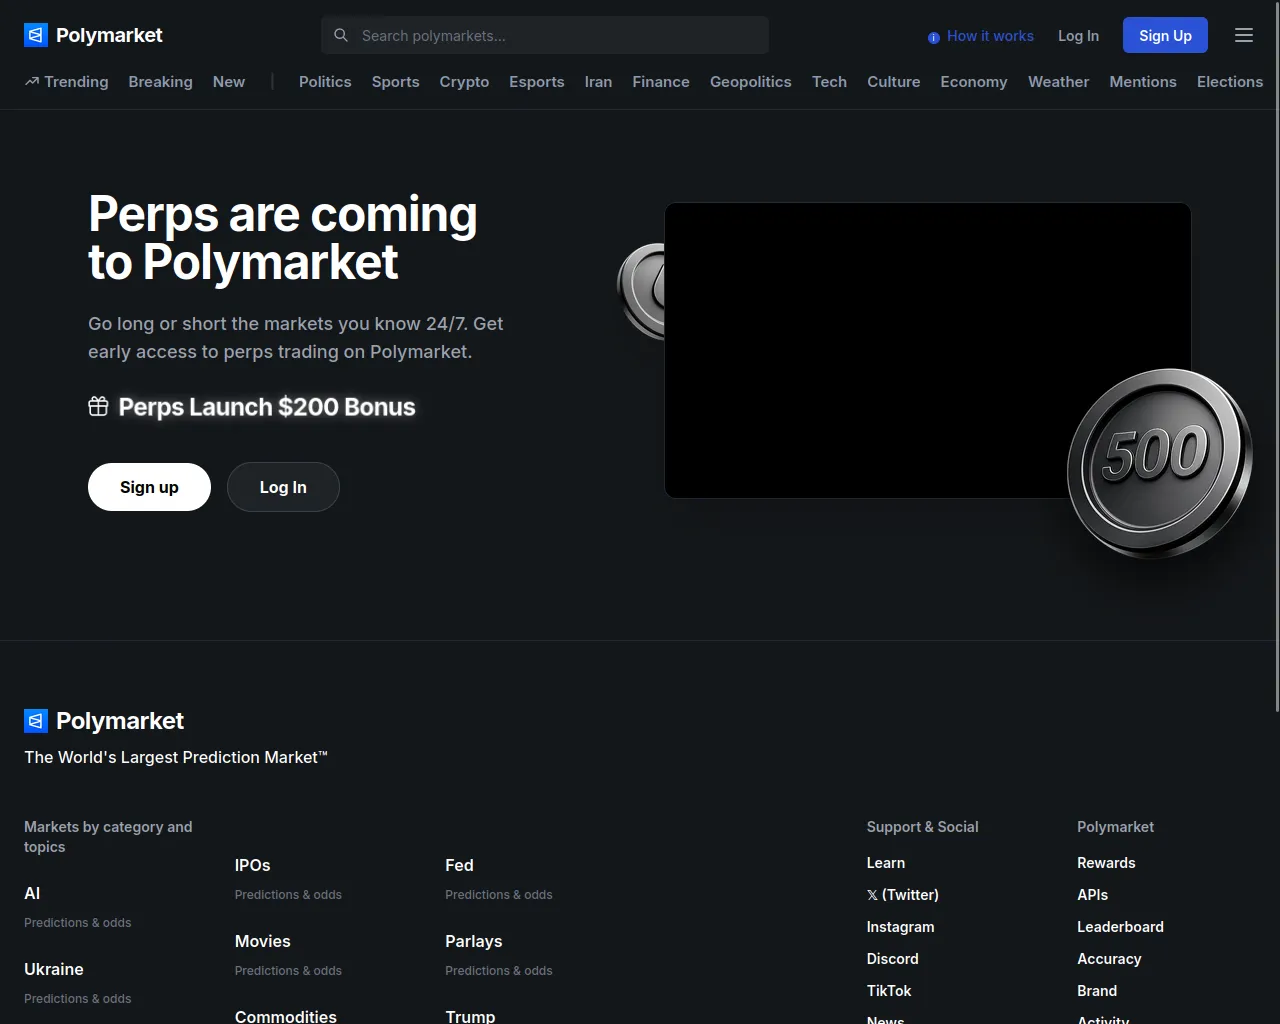Click the info icon beside How it works
Image resolution: width=1280 pixels, height=1024 pixels.
click(934, 37)
